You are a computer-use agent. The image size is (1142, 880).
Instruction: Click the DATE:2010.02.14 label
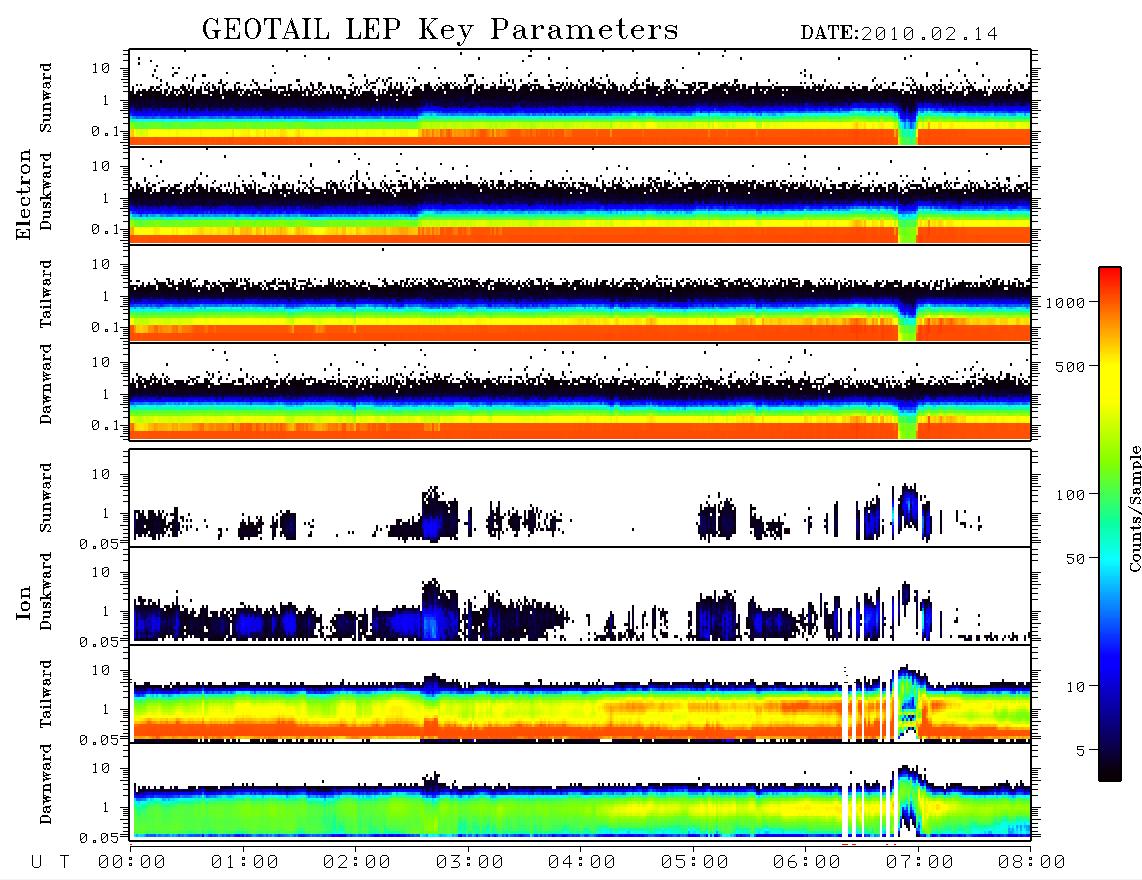(899, 34)
